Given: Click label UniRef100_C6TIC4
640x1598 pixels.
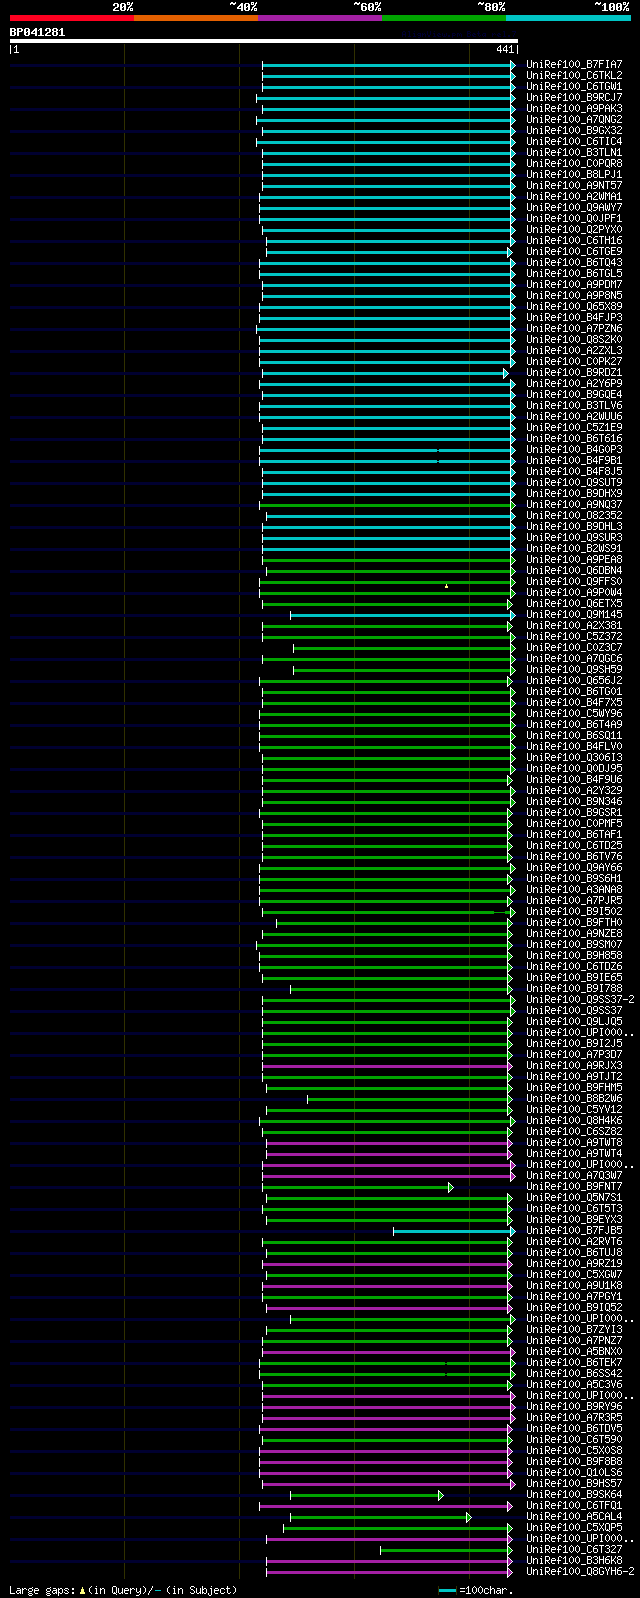Looking at the screenshot, I should click(x=574, y=141).
